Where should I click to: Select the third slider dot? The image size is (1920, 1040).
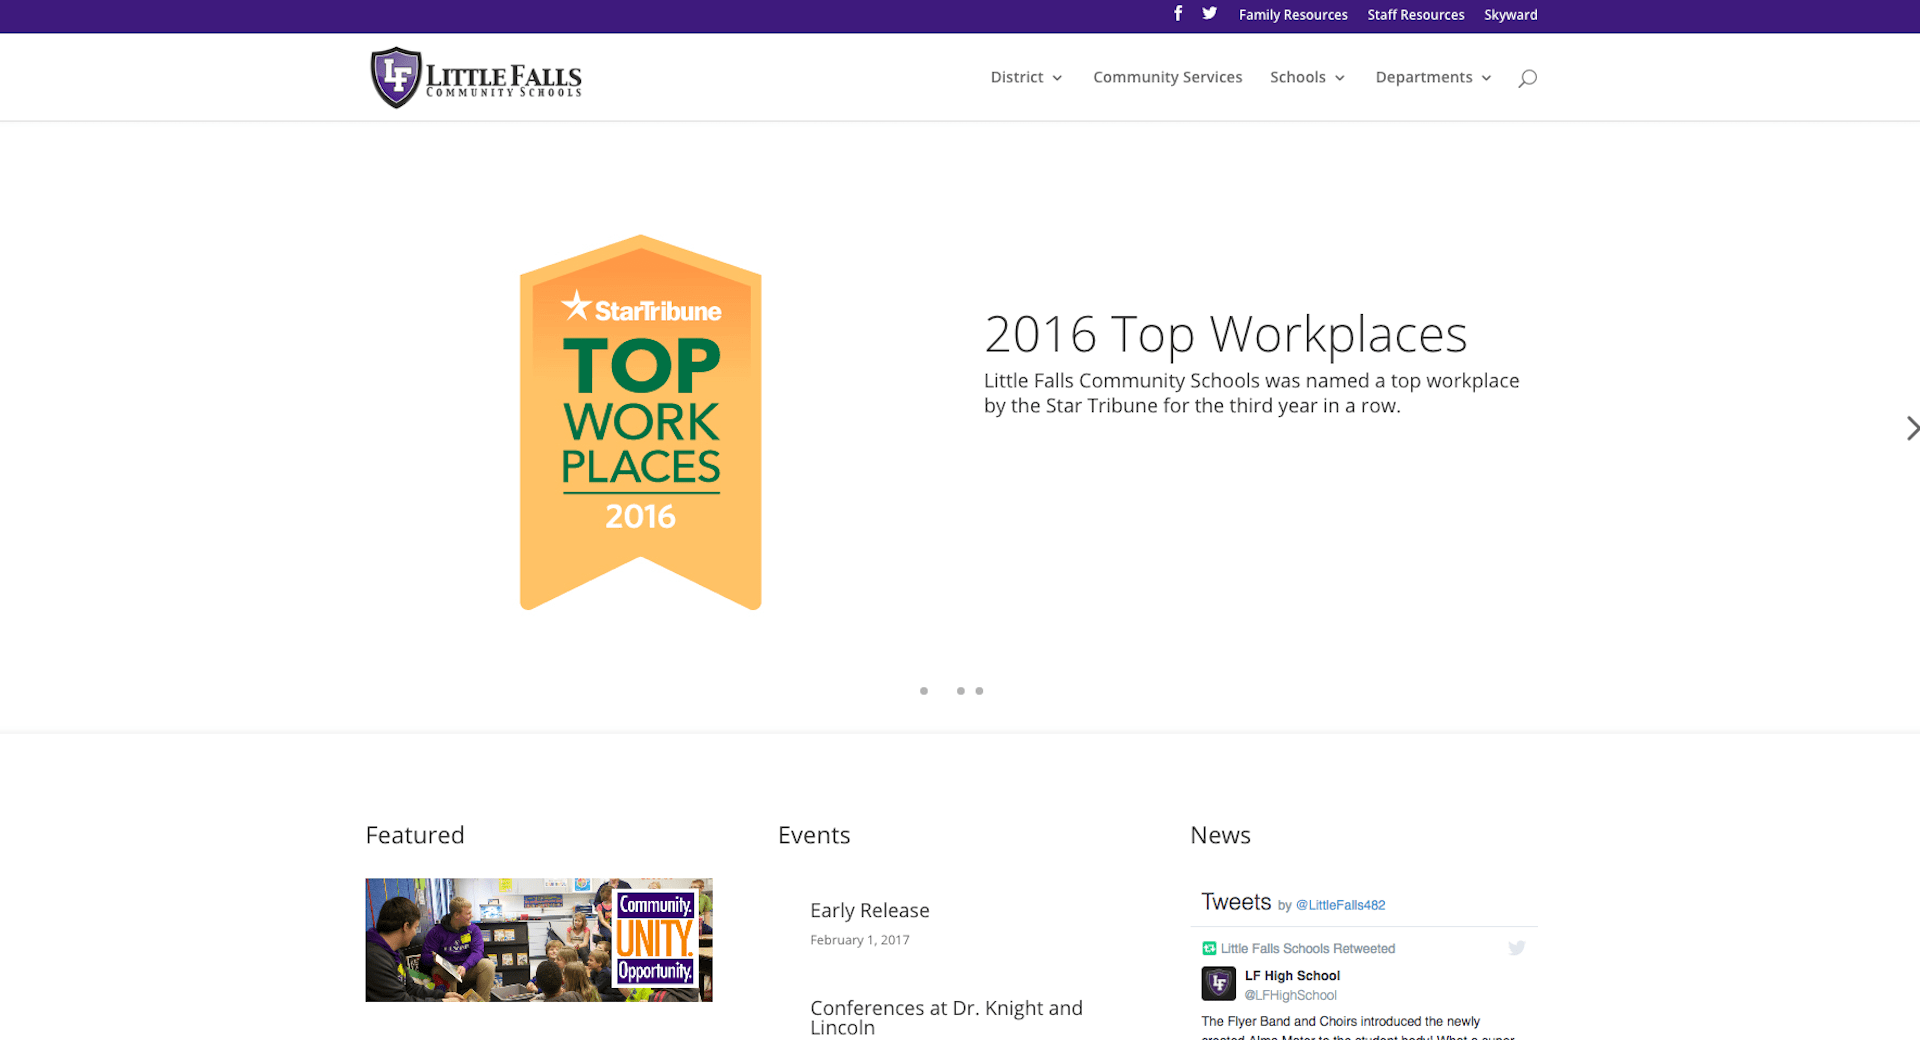(x=979, y=691)
